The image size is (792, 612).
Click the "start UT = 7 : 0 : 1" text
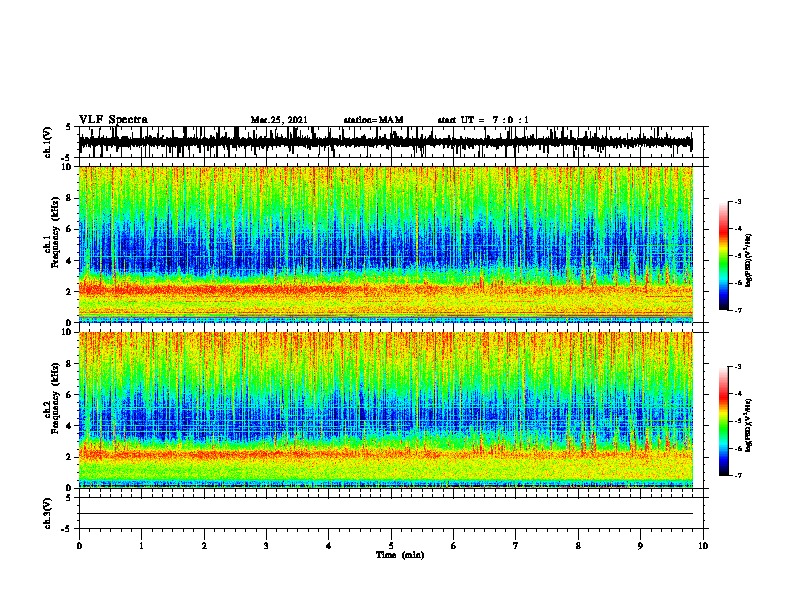483,120
